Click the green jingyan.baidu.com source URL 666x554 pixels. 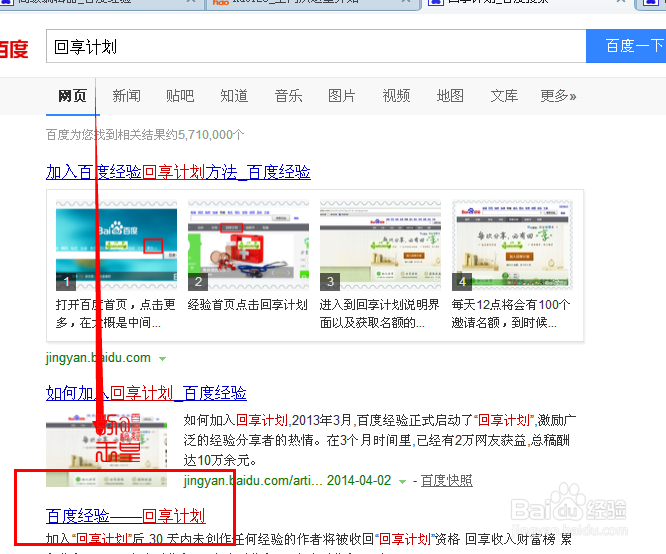98,358
